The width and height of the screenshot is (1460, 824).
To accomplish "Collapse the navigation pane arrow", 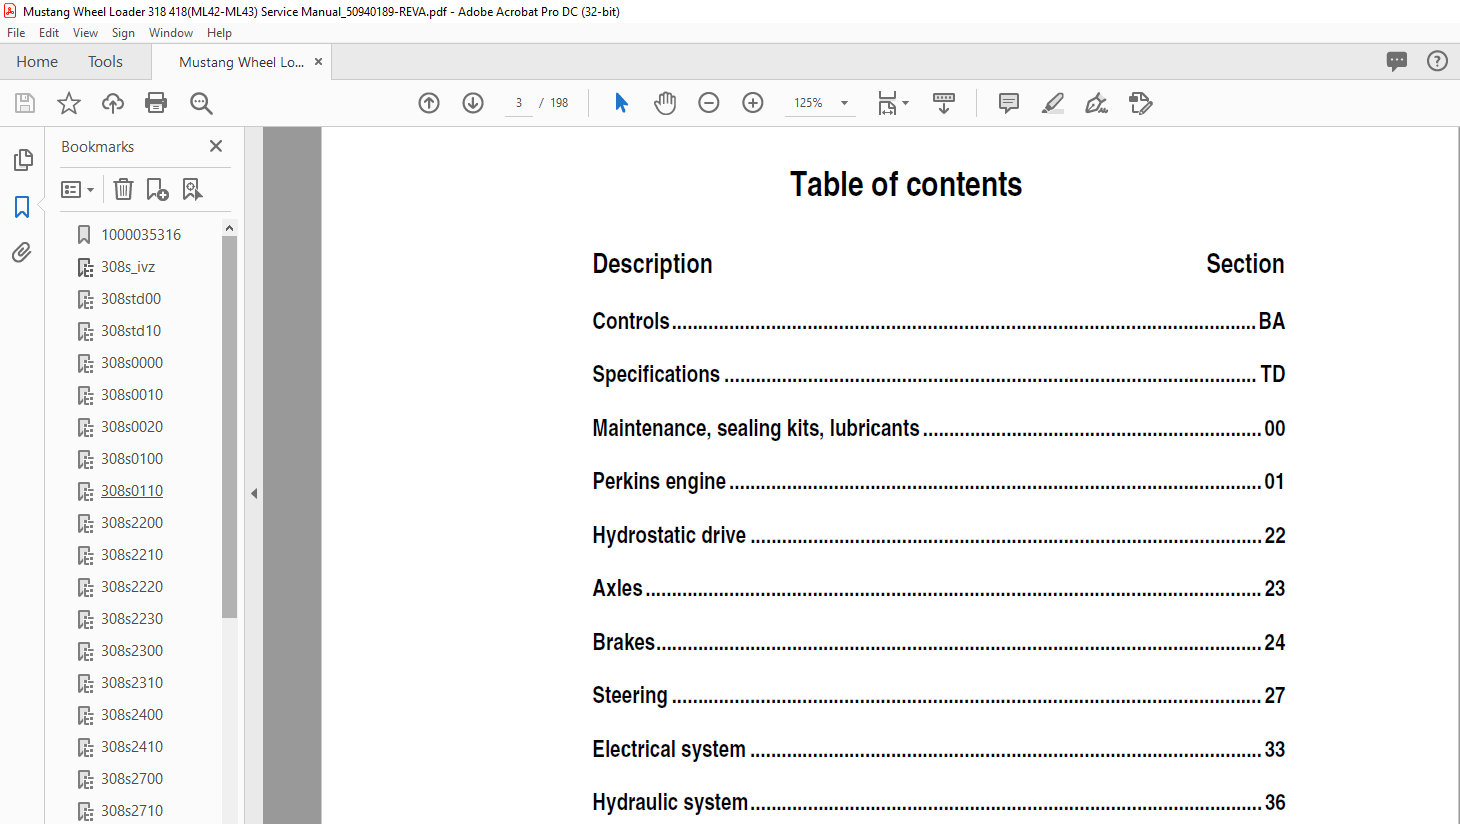I will (254, 493).
